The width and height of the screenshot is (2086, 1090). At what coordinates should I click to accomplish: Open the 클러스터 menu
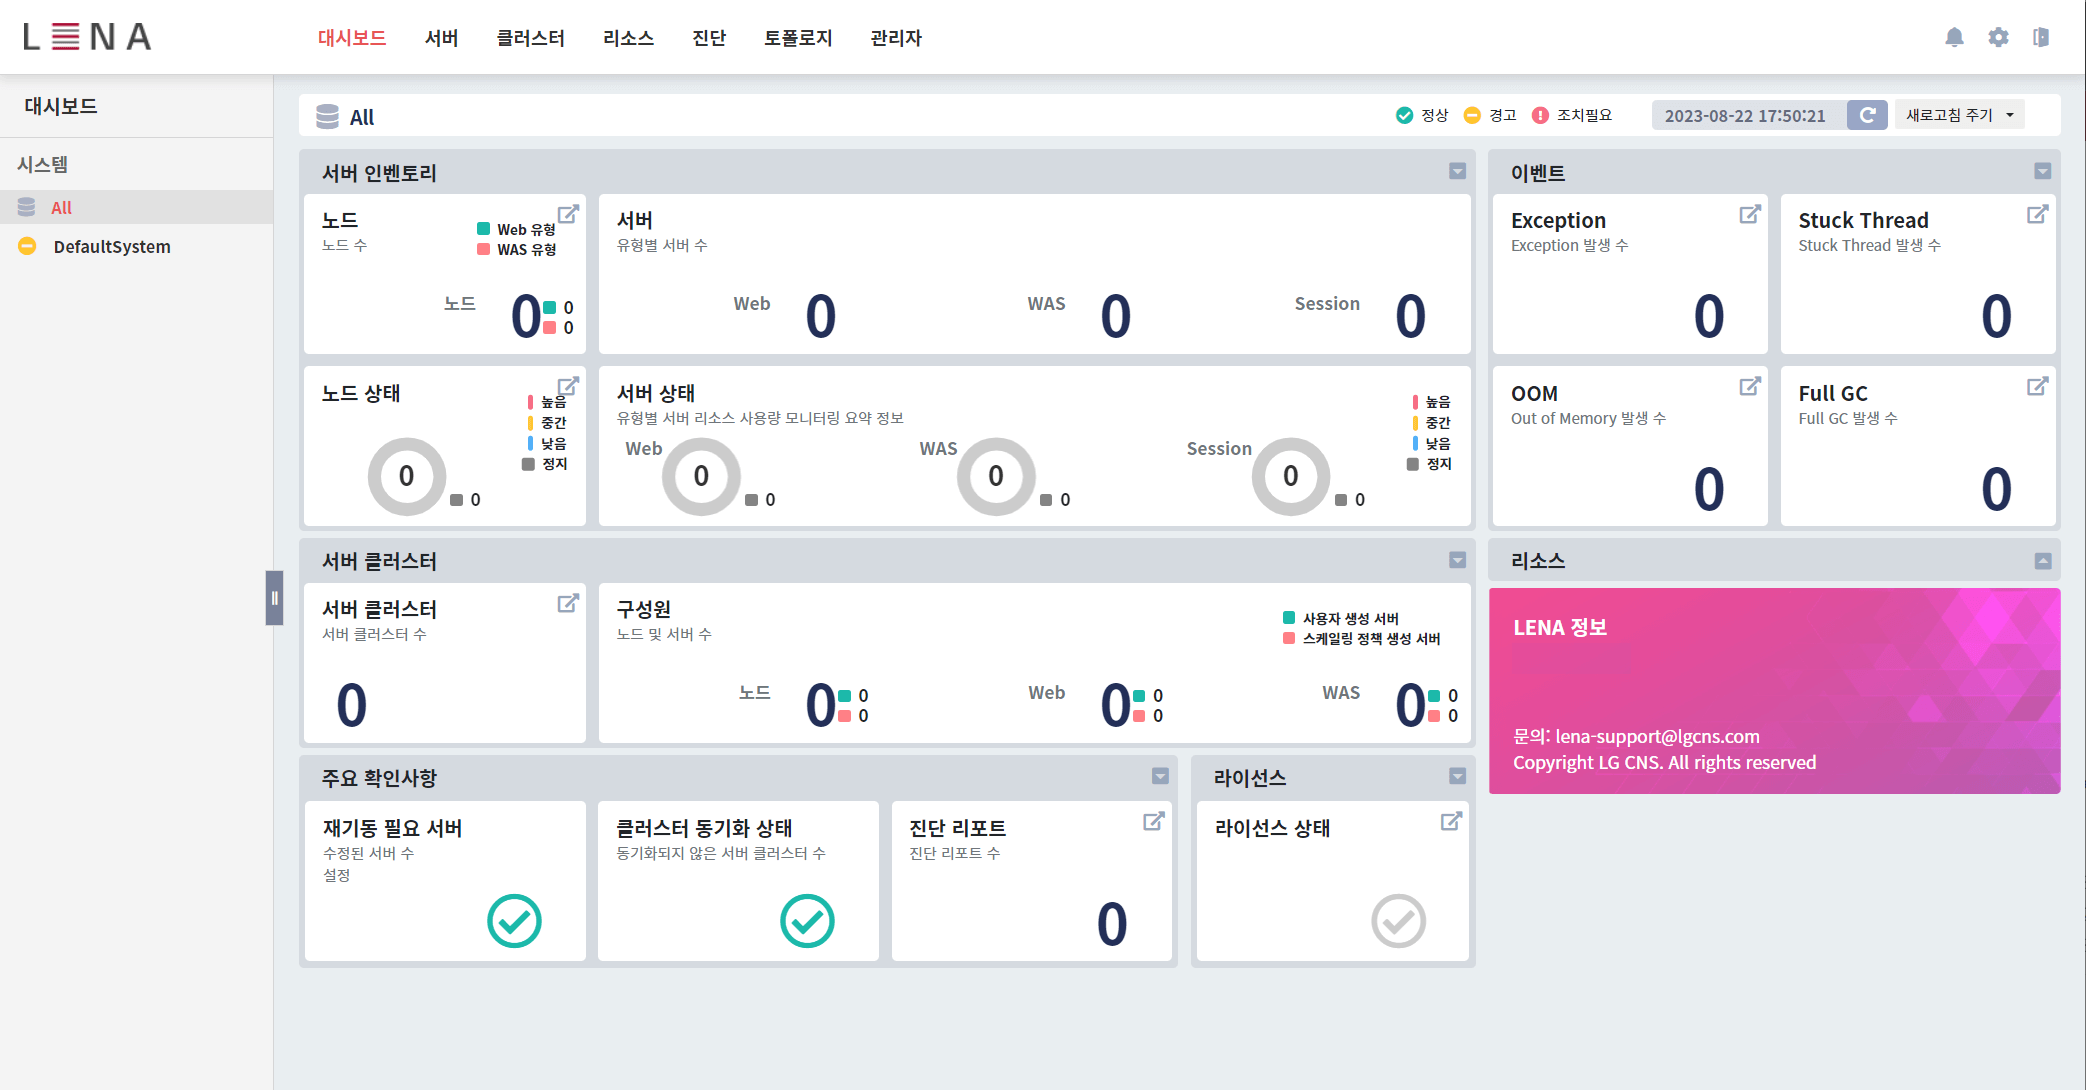point(530,38)
